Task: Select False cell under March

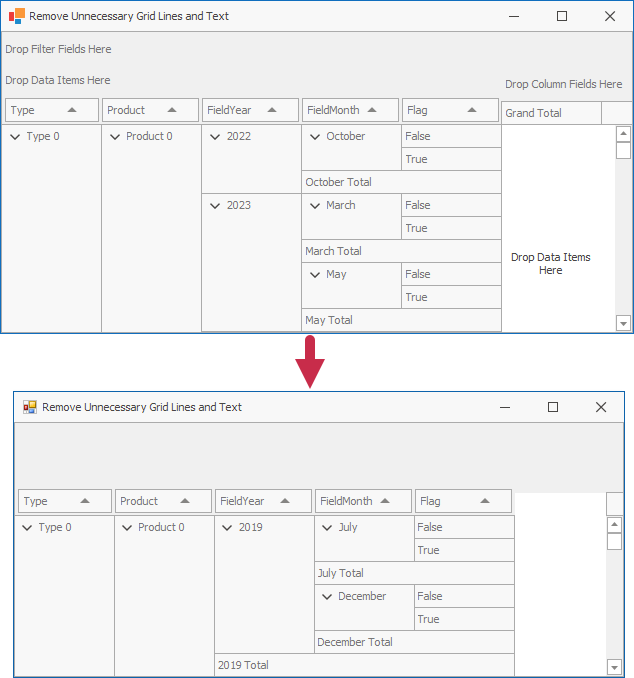Action: pyautogui.click(x=451, y=205)
